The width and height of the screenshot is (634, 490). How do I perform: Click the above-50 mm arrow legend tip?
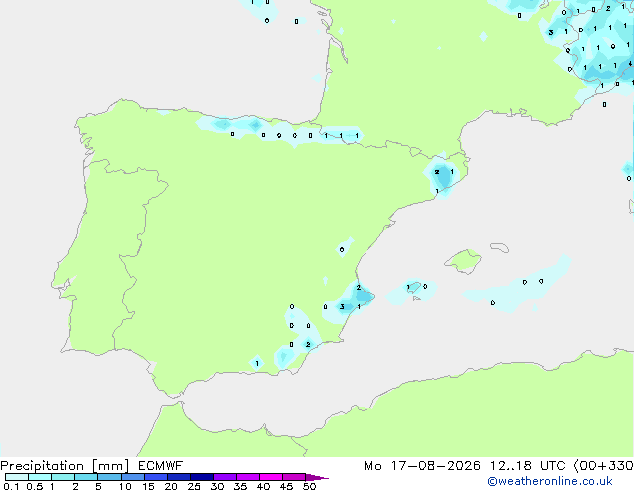(x=317, y=477)
